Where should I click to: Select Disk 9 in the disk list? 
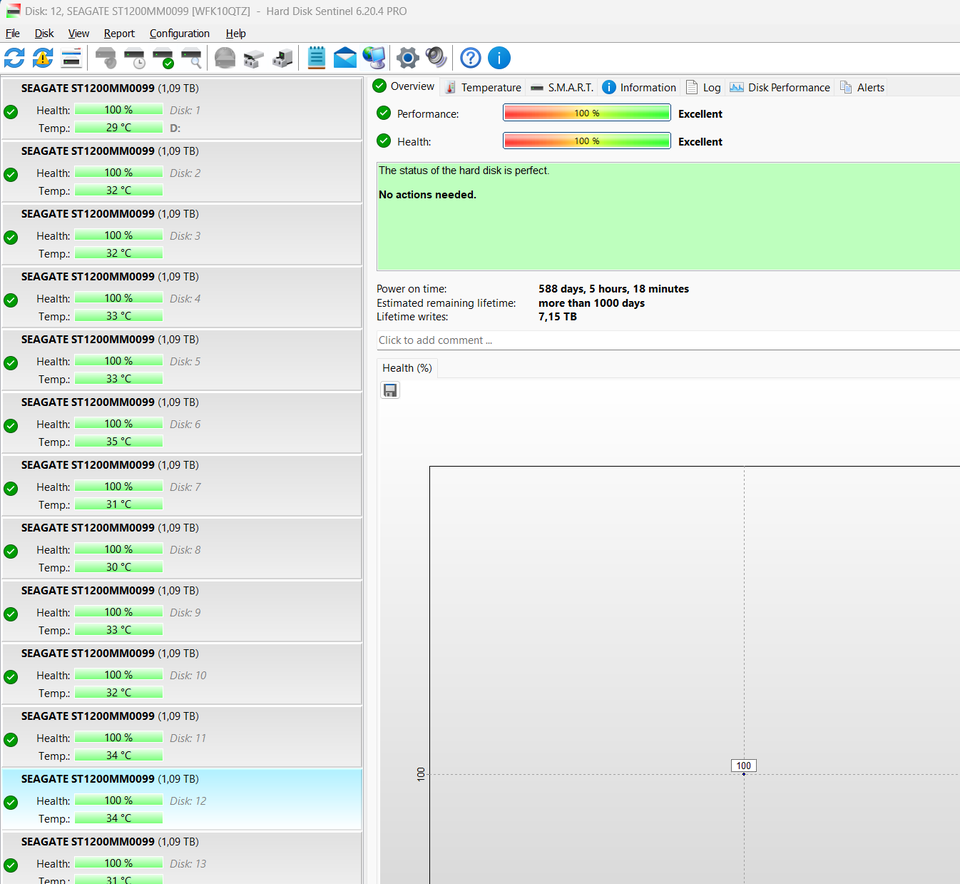[x=182, y=612]
